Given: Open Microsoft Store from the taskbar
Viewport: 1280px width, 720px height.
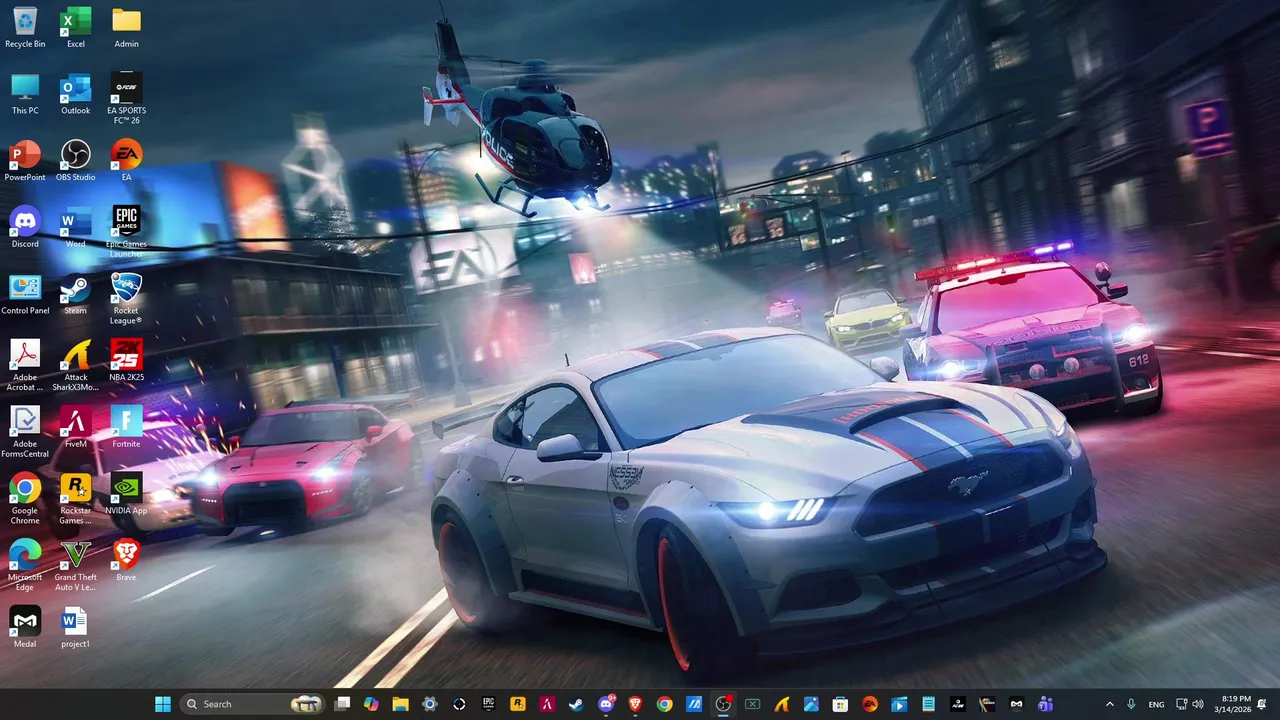Looking at the screenshot, I should click(840, 704).
